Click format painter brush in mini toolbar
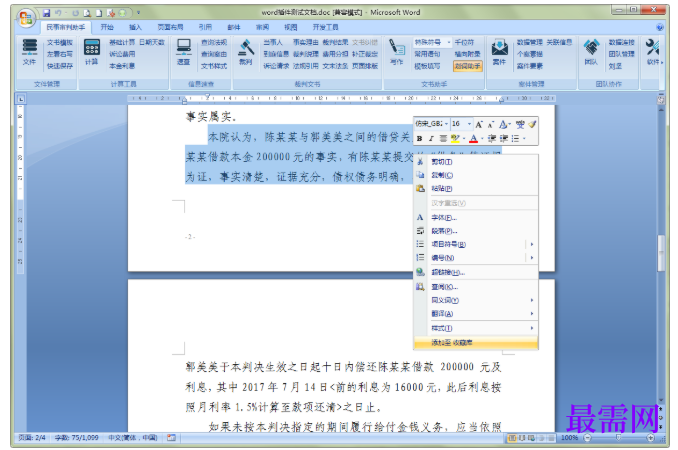 532,124
